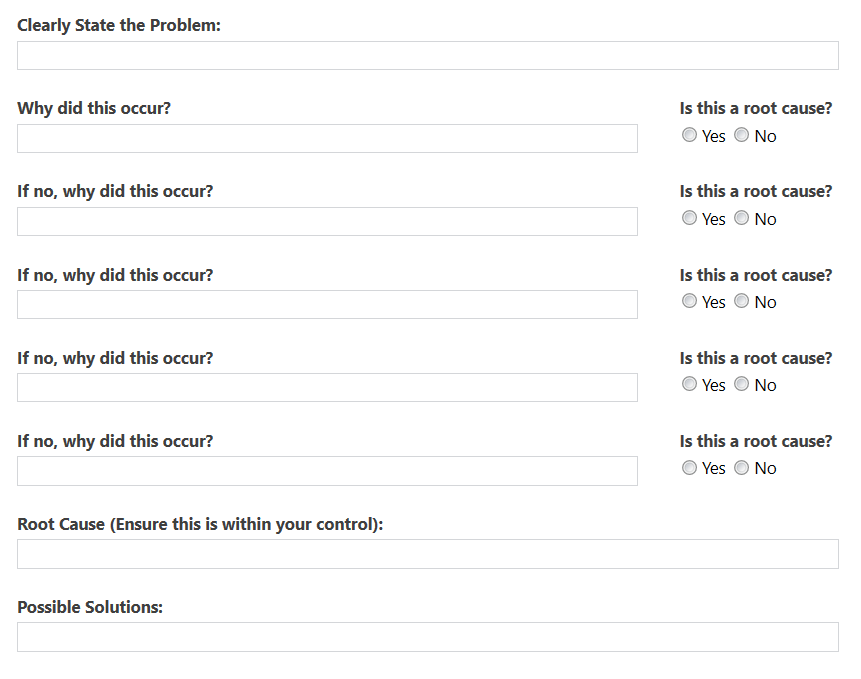Select Yes beside the last 'If no' question
Viewport: 861px width, 679px height.
click(689, 468)
